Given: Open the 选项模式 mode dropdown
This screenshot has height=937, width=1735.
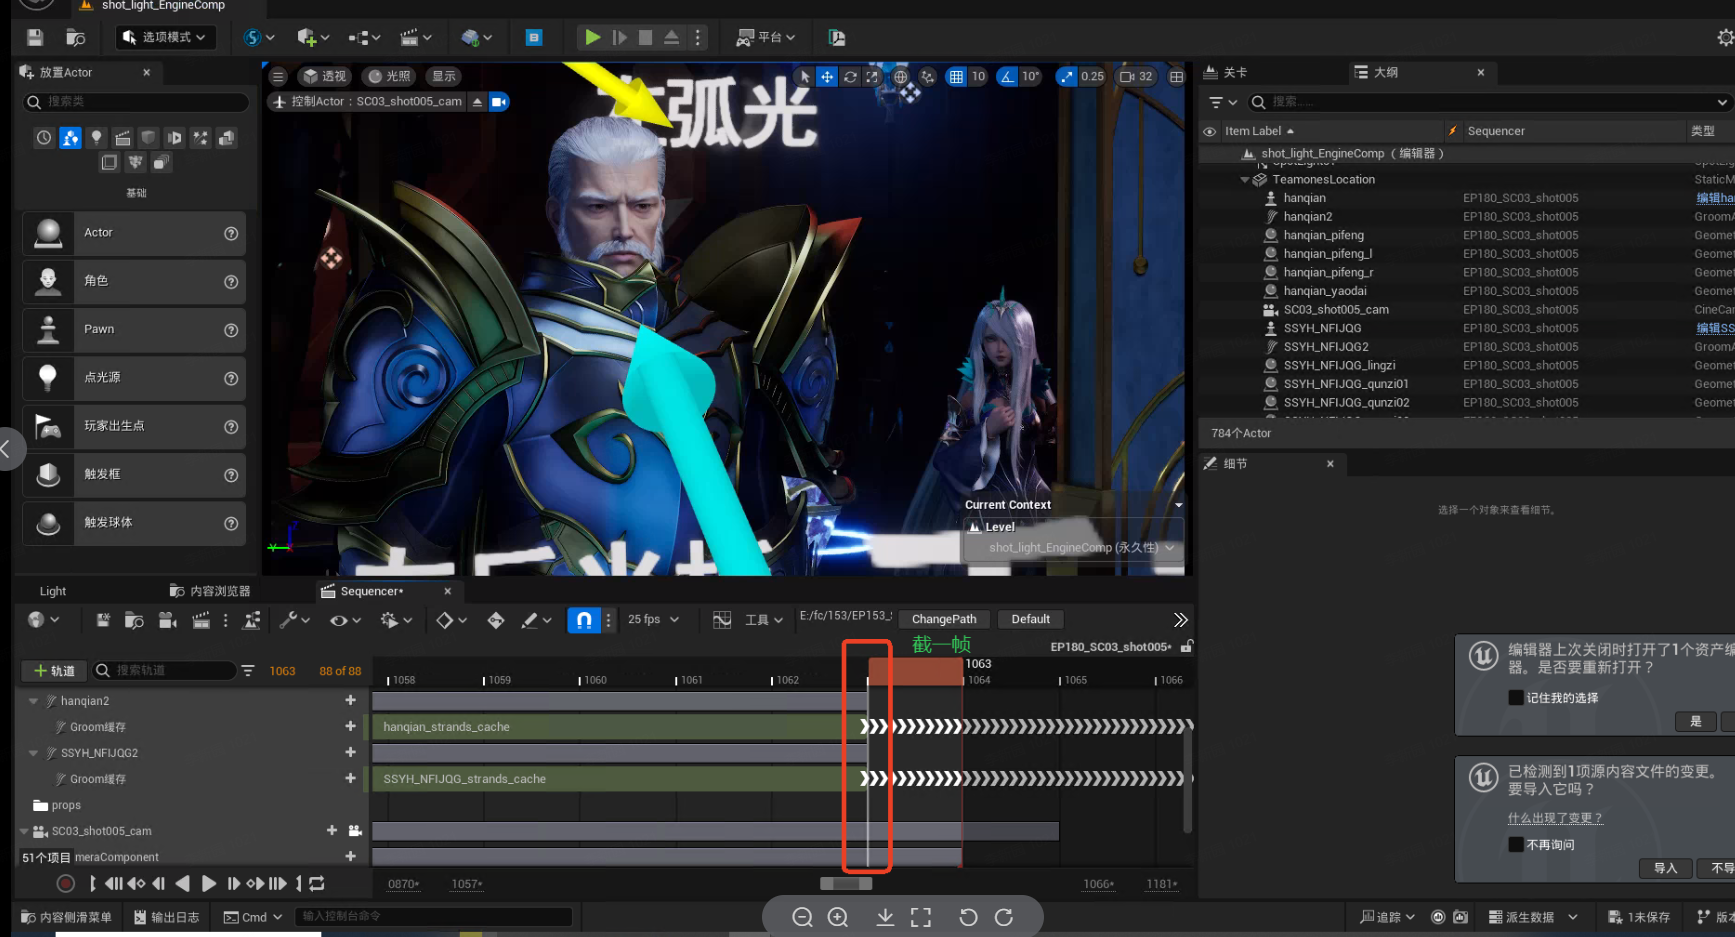Looking at the screenshot, I should pos(166,37).
